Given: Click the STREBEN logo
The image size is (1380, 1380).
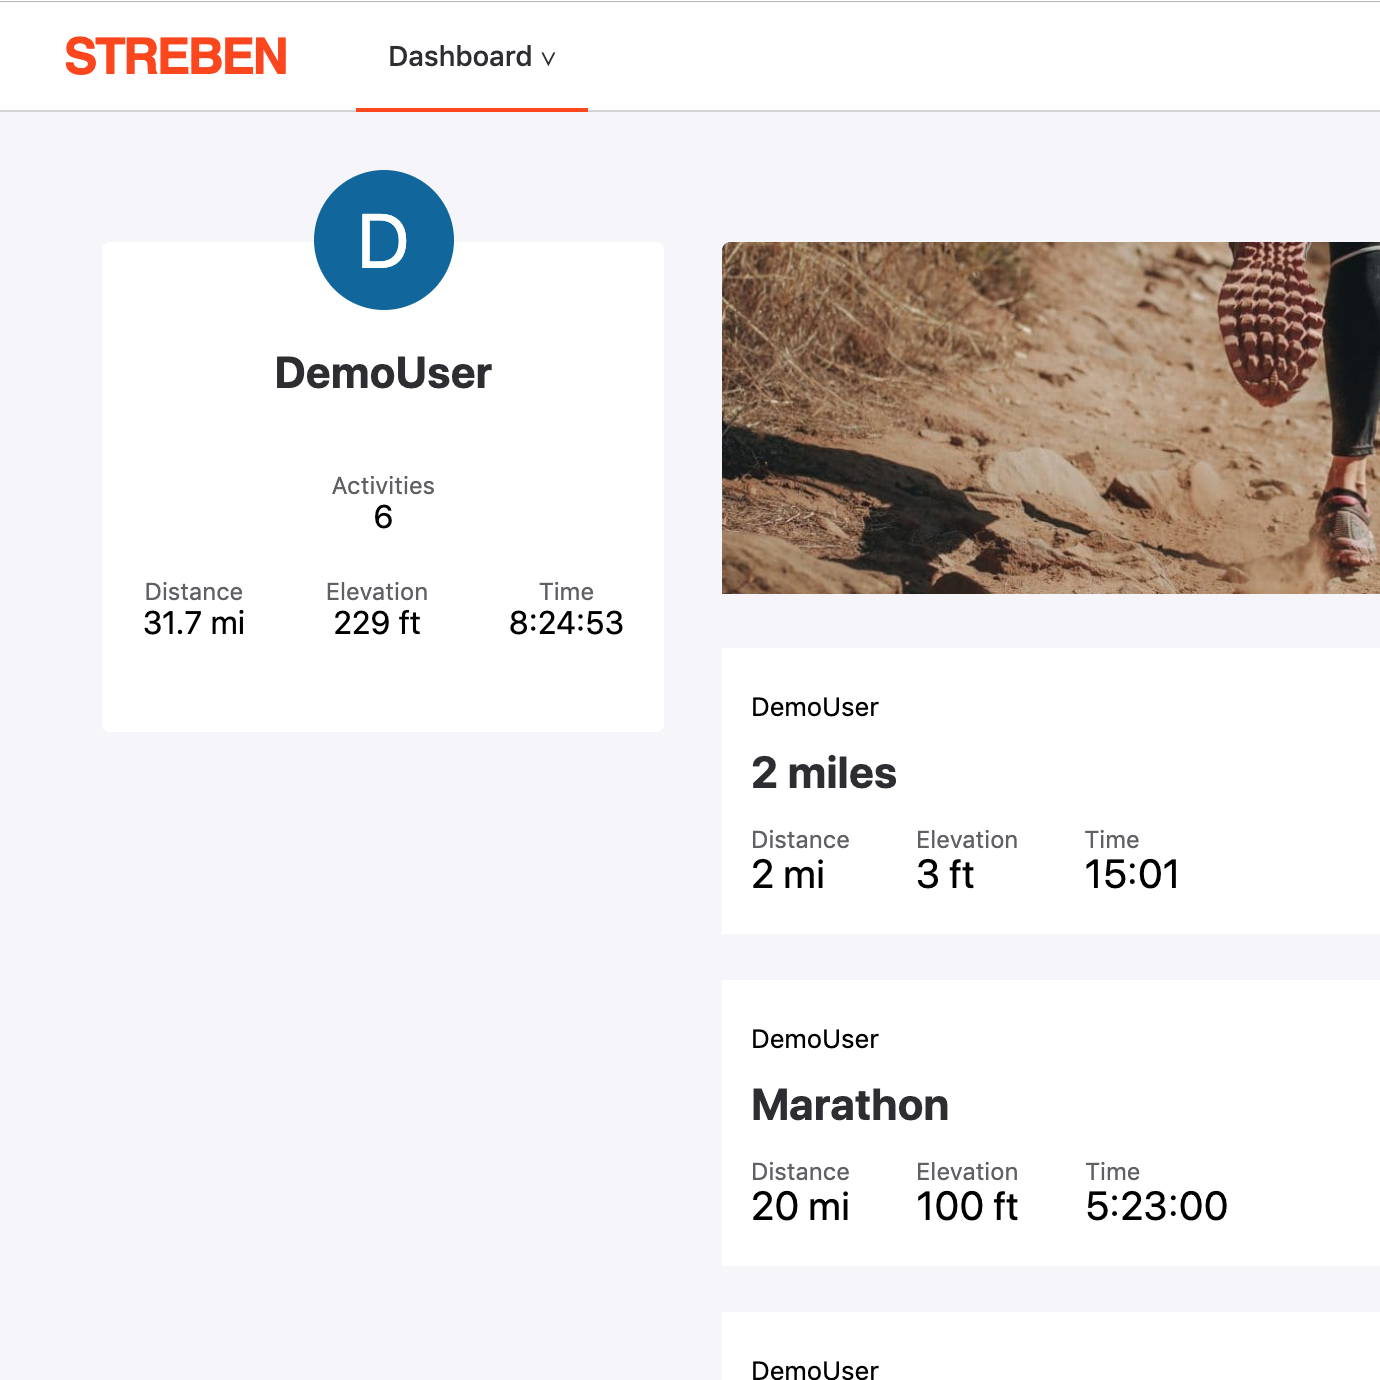Looking at the screenshot, I should click(x=176, y=57).
